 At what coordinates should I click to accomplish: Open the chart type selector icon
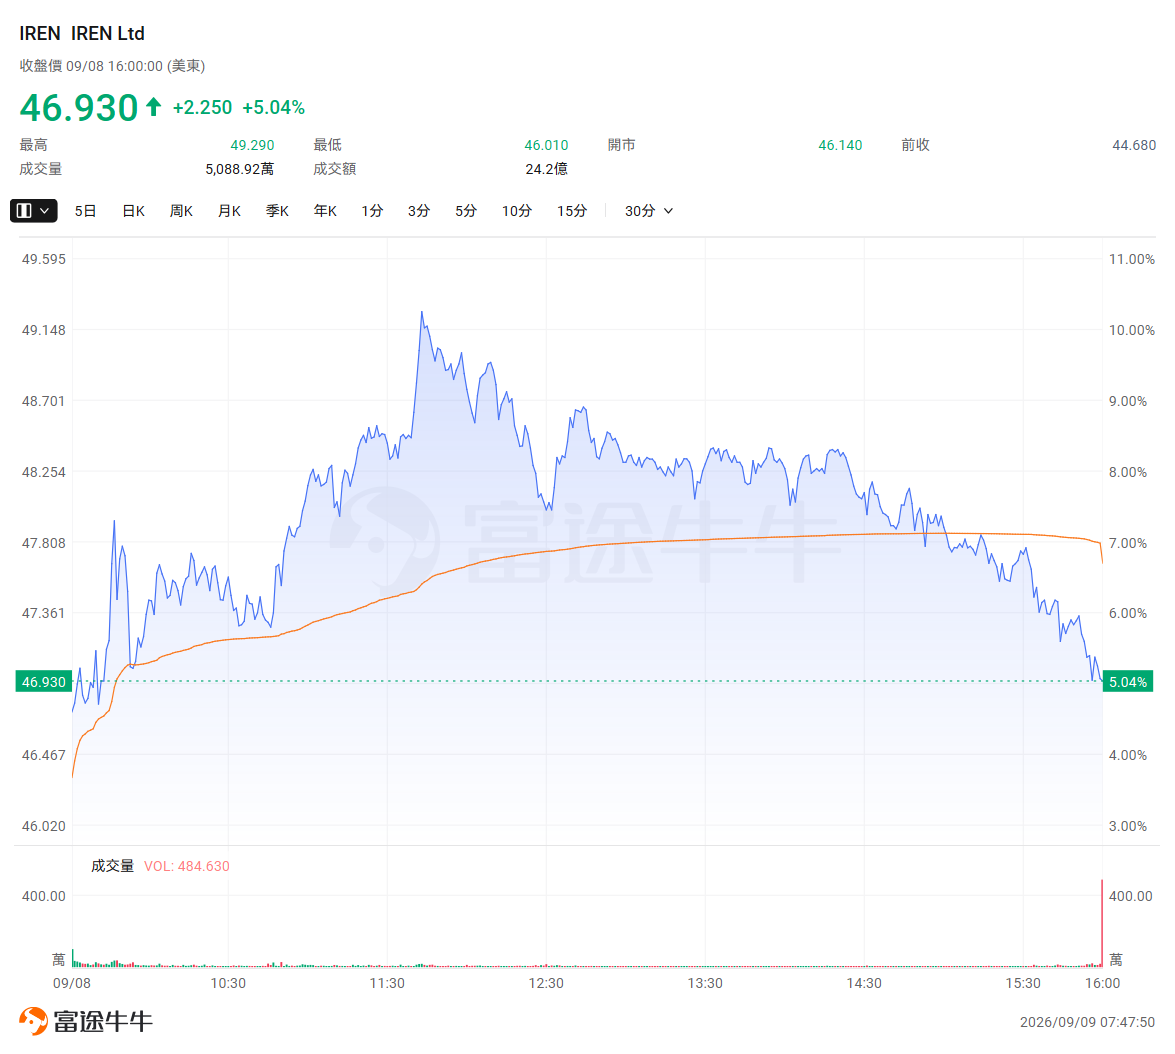pos(24,211)
